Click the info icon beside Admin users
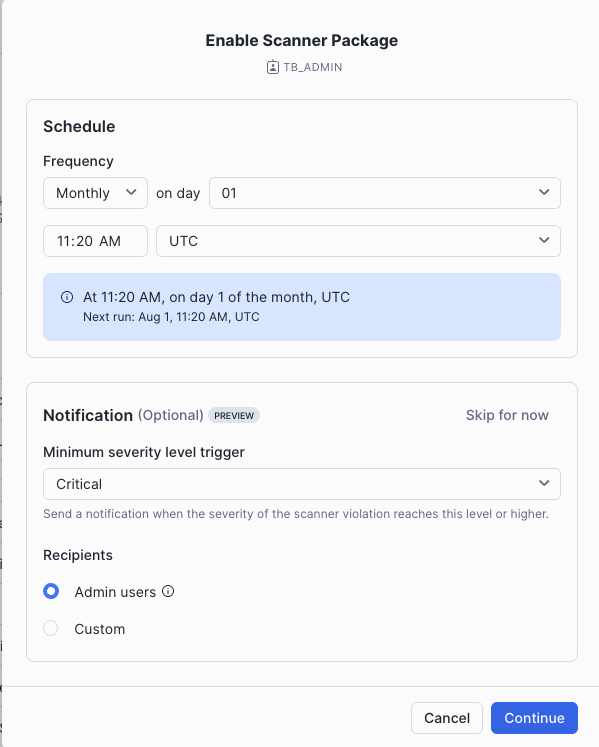Screen dimensions: 599x747 (168, 591)
